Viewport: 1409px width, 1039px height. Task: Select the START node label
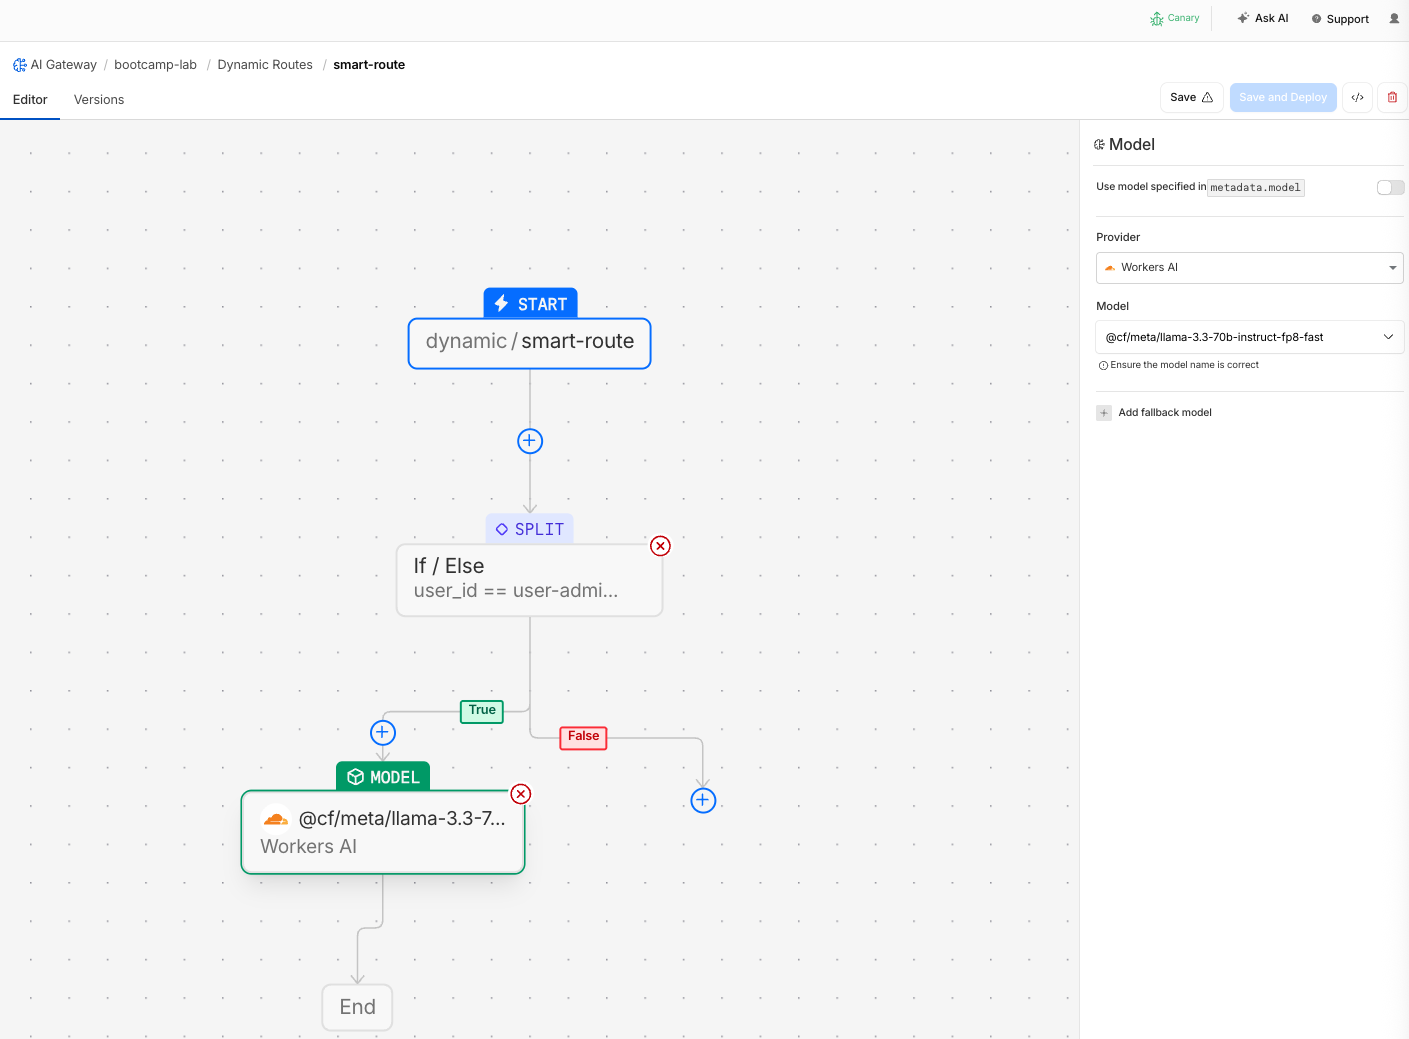tap(530, 304)
